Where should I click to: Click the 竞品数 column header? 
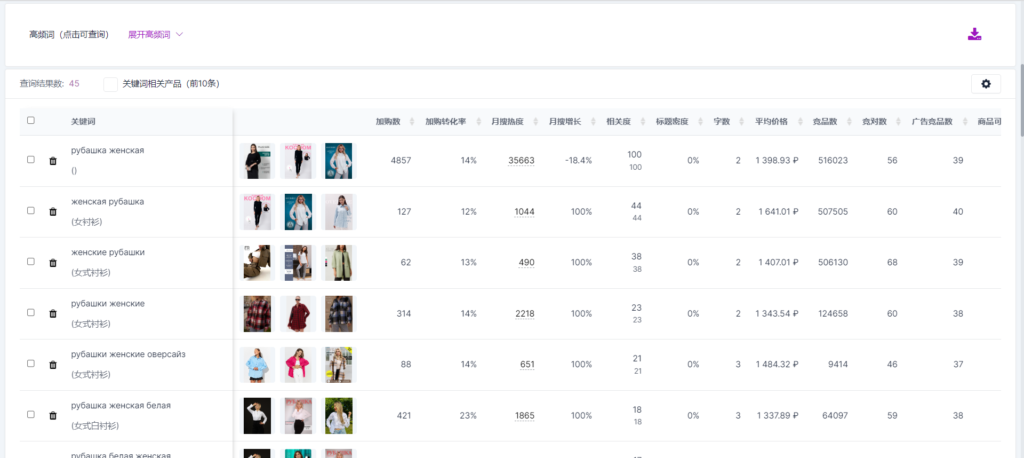pos(825,122)
